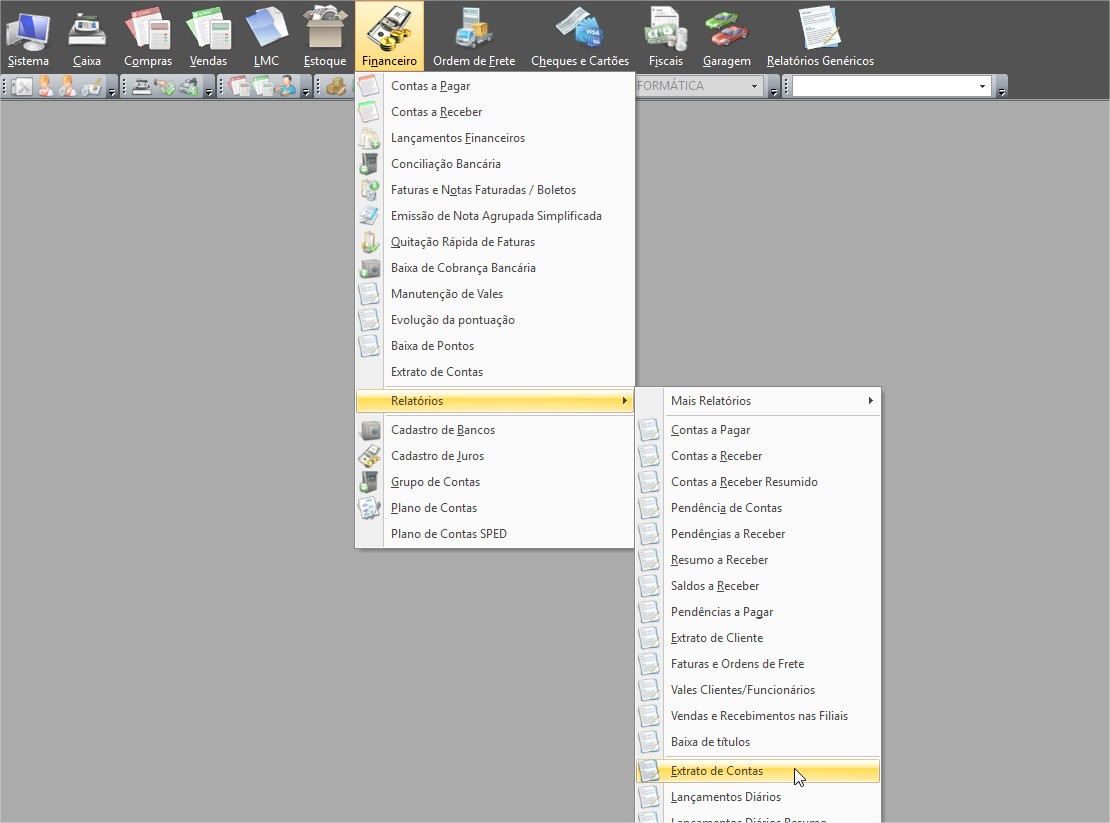1110x823 pixels.
Task: Open the Compras module
Action: (147, 35)
